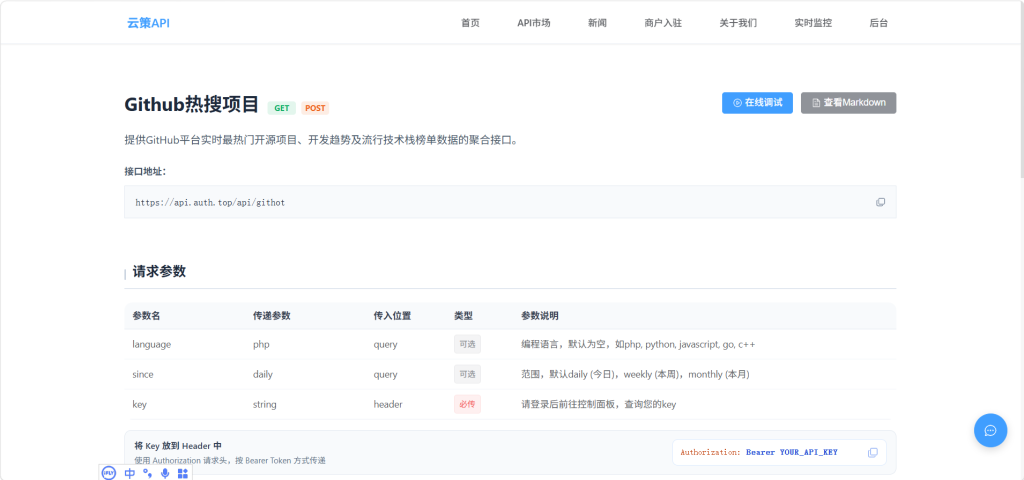Screen dimensions: 1024x480
Task: Open the IME toolbox grid icon
Action: point(183,473)
